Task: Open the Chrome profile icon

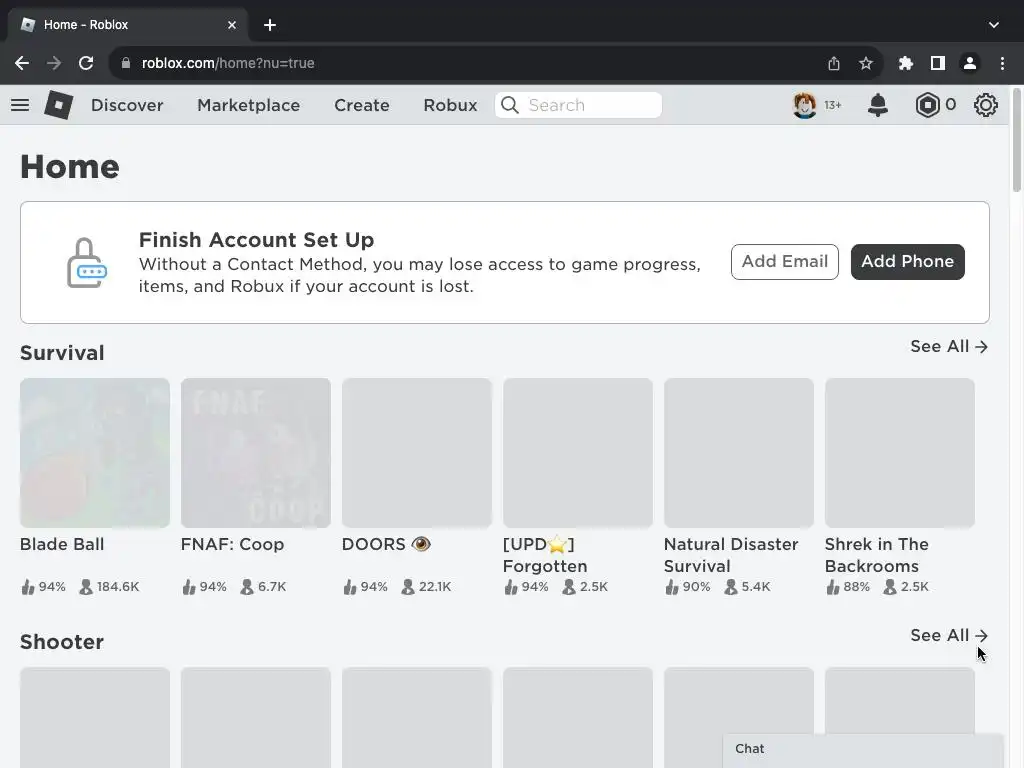Action: point(970,63)
